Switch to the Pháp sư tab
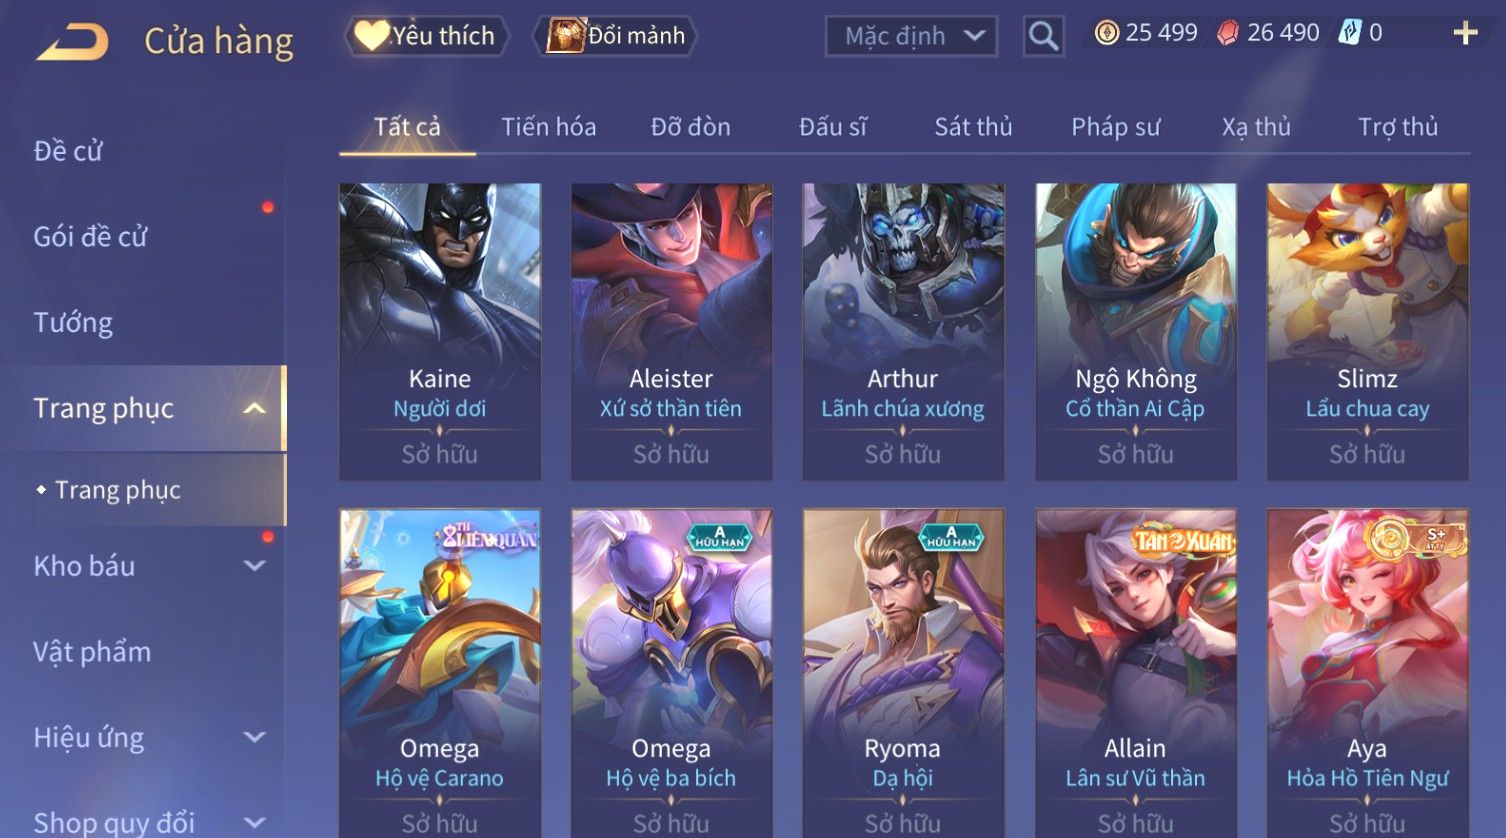This screenshot has height=838, width=1506. click(x=1115, y=127)
